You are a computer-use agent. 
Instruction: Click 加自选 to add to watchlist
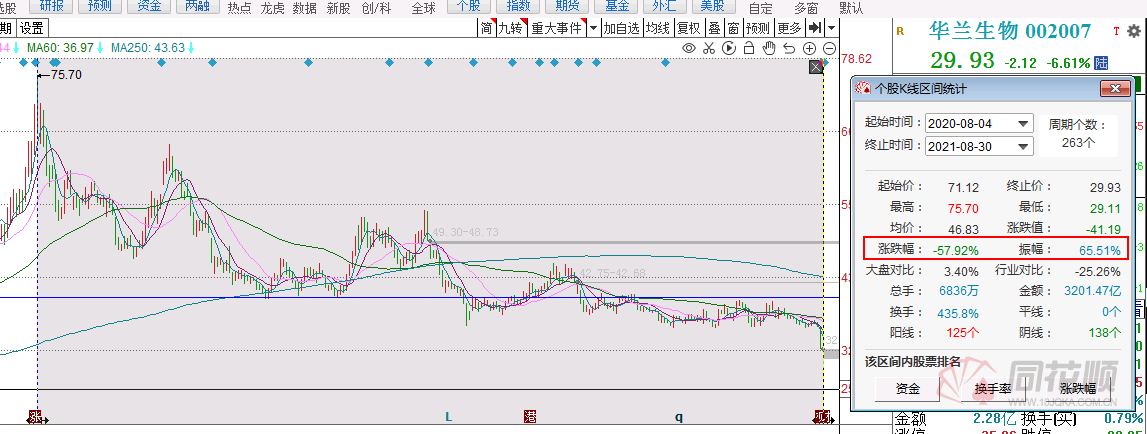coord(621,29)
